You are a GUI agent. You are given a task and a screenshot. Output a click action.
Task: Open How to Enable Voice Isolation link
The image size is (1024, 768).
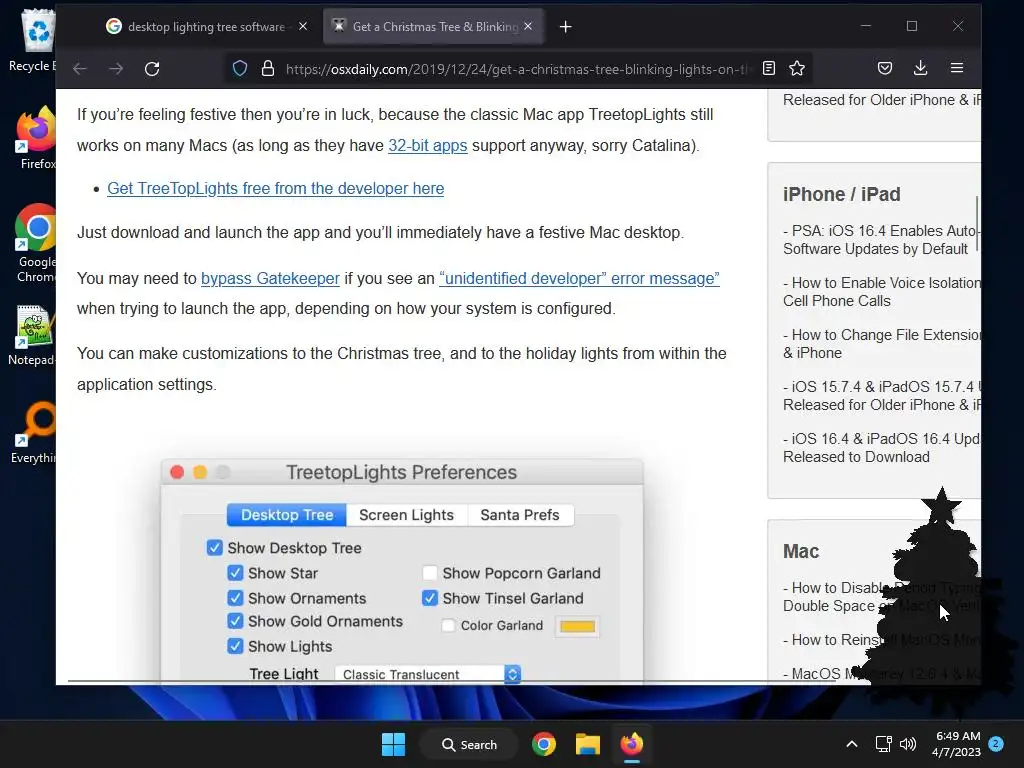pos(882,292)
